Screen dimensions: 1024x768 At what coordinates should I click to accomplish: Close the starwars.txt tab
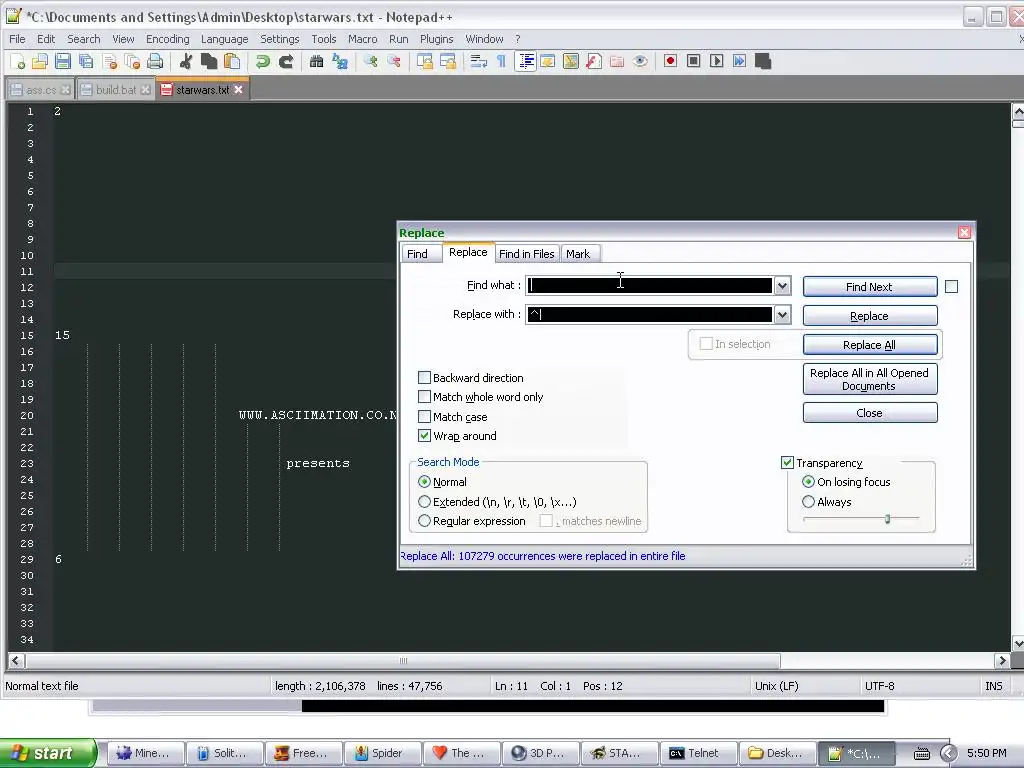[238, 89]
